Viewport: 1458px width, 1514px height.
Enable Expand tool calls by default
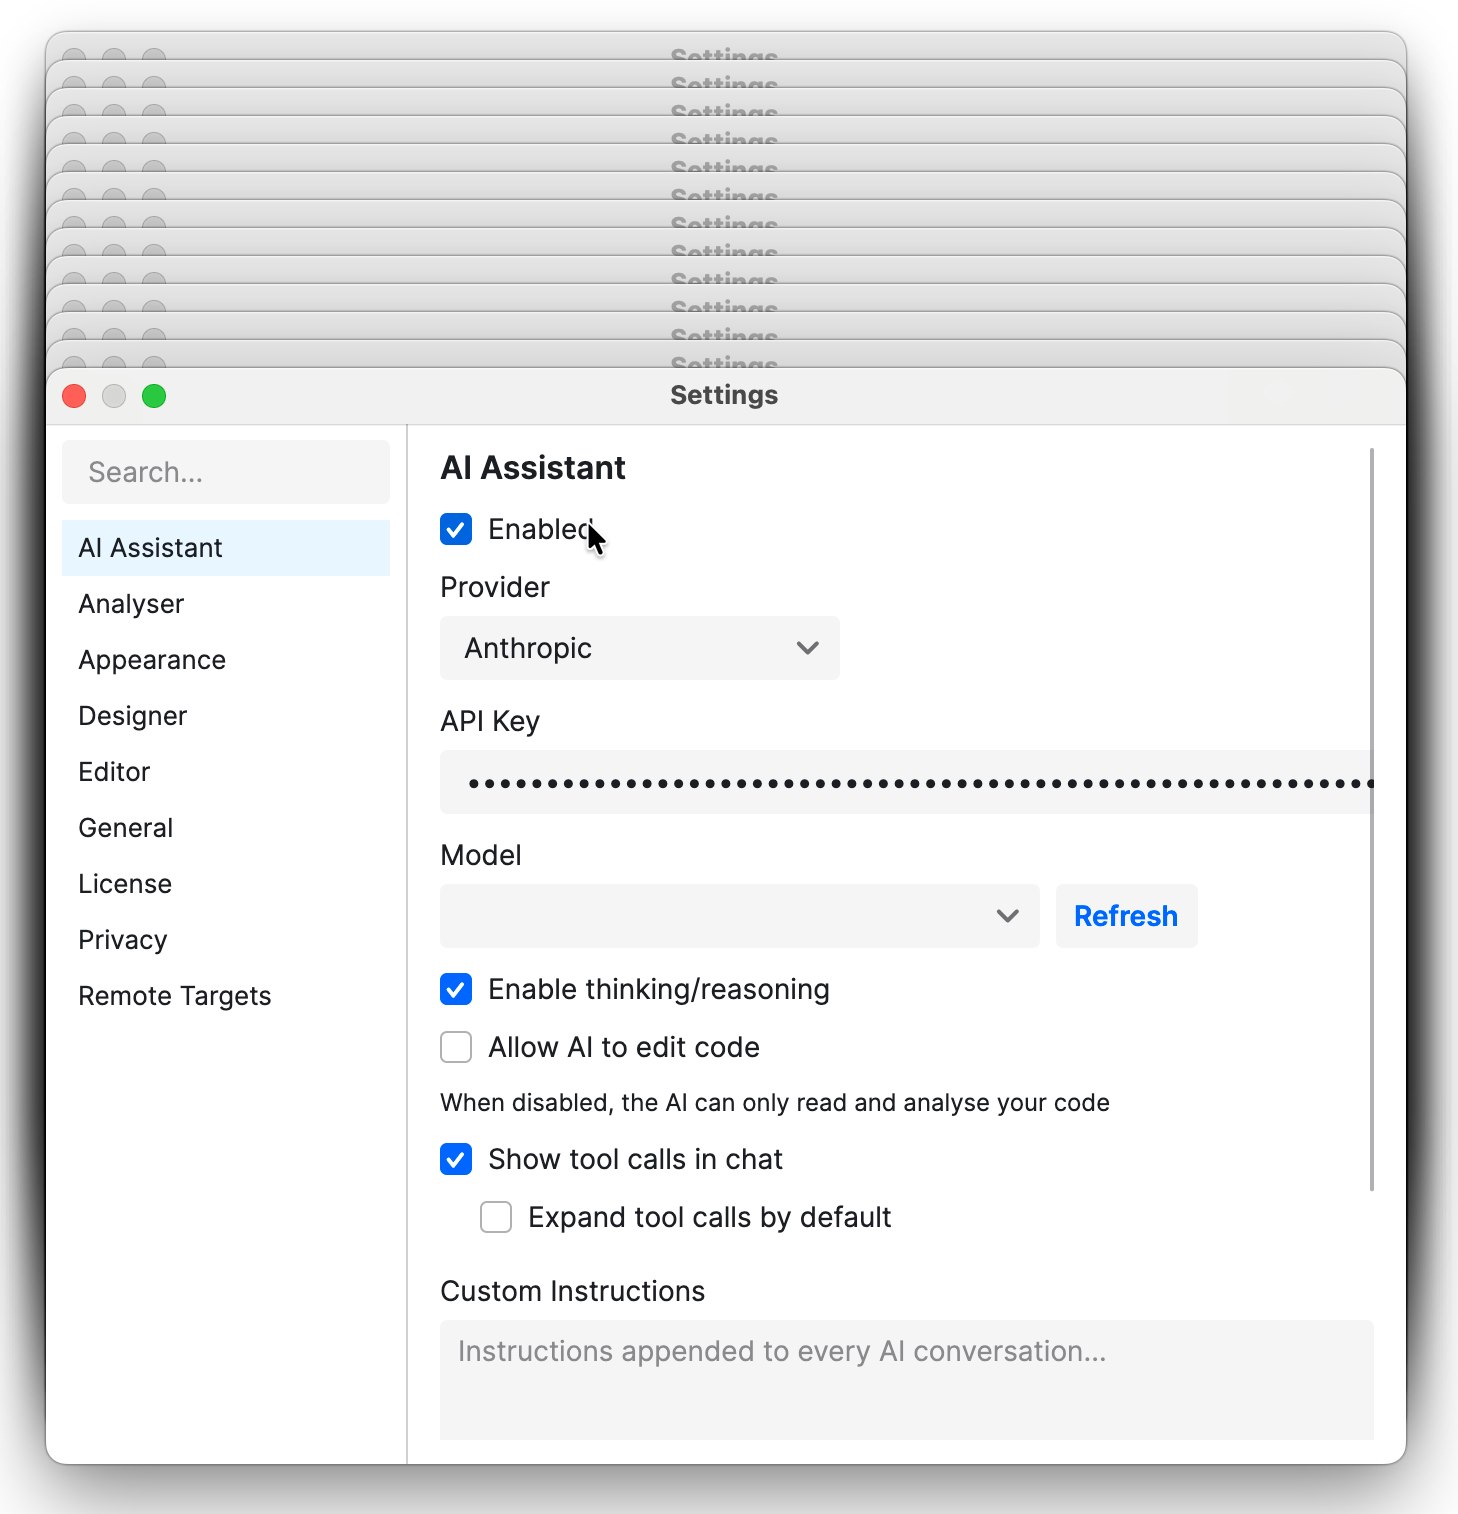tap(496, 1217)
